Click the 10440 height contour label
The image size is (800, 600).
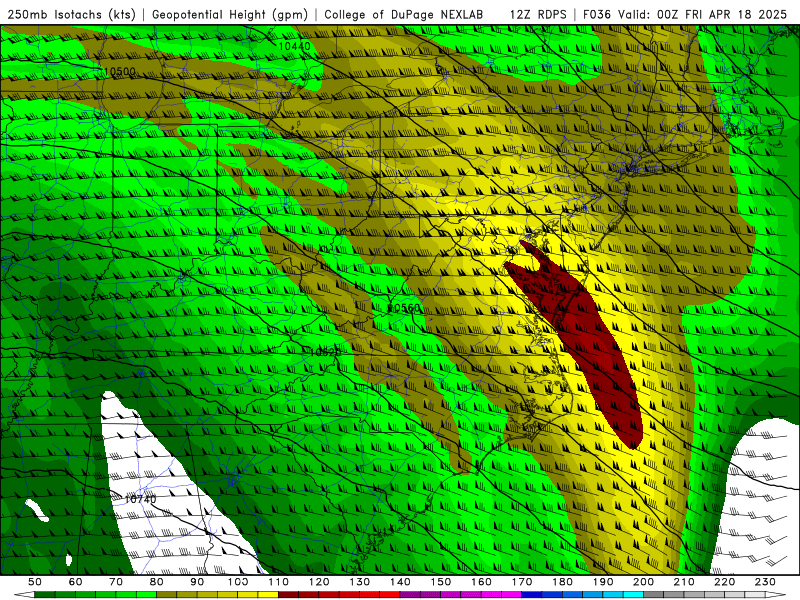tap(294, 46)
